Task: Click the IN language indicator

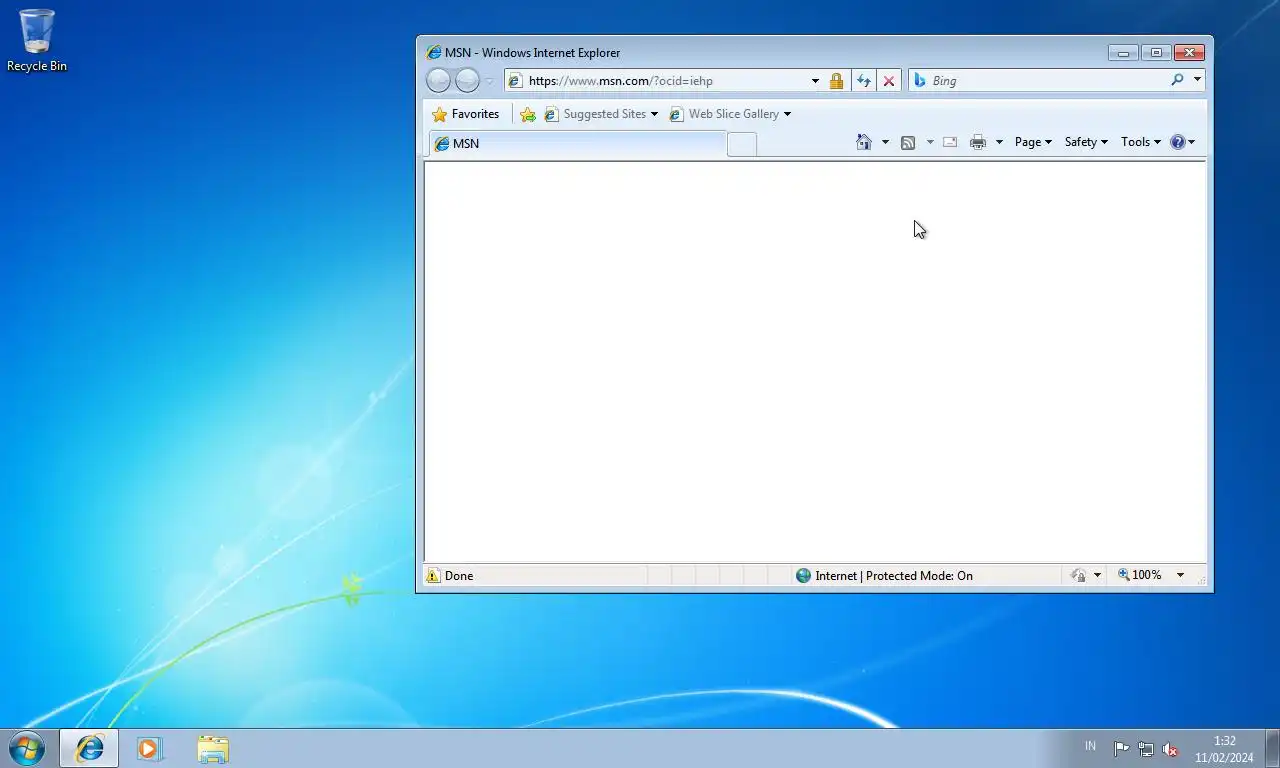Action: point(1090,746)
